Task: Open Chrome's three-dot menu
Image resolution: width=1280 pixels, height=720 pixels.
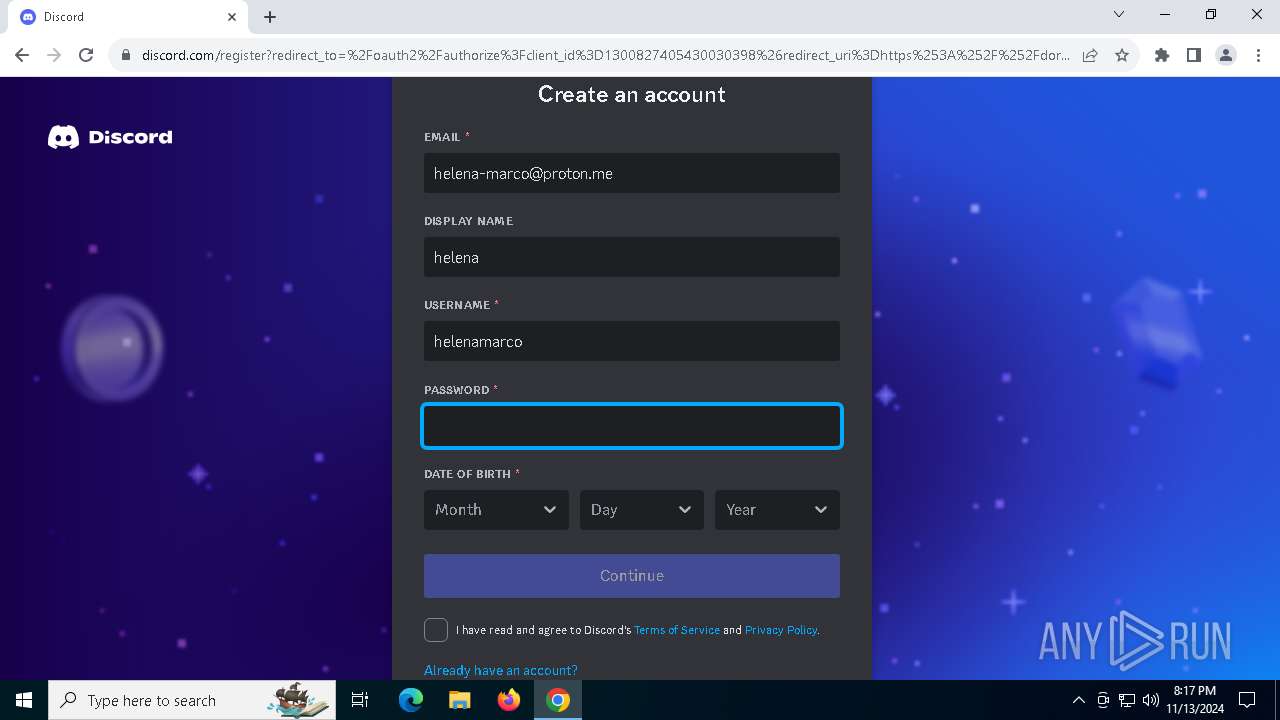Action: [x=1257, y=55]
